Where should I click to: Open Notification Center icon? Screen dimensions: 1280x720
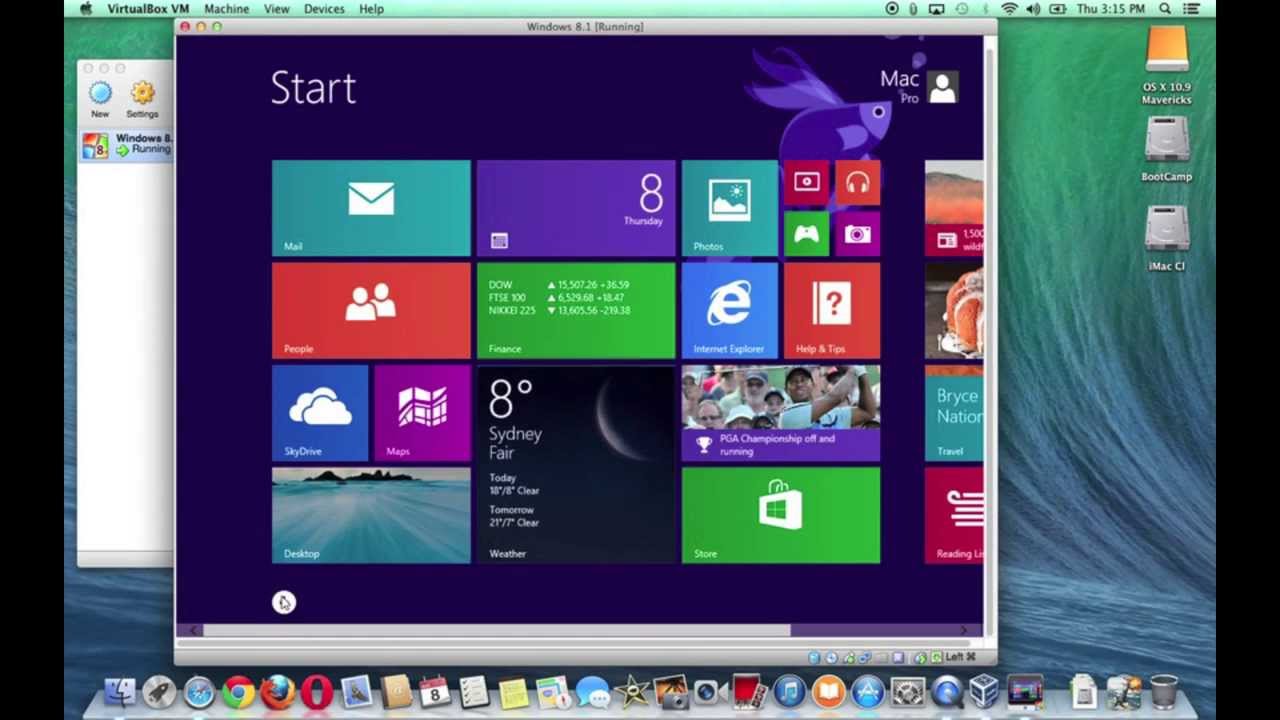(x=1192, y=9)
